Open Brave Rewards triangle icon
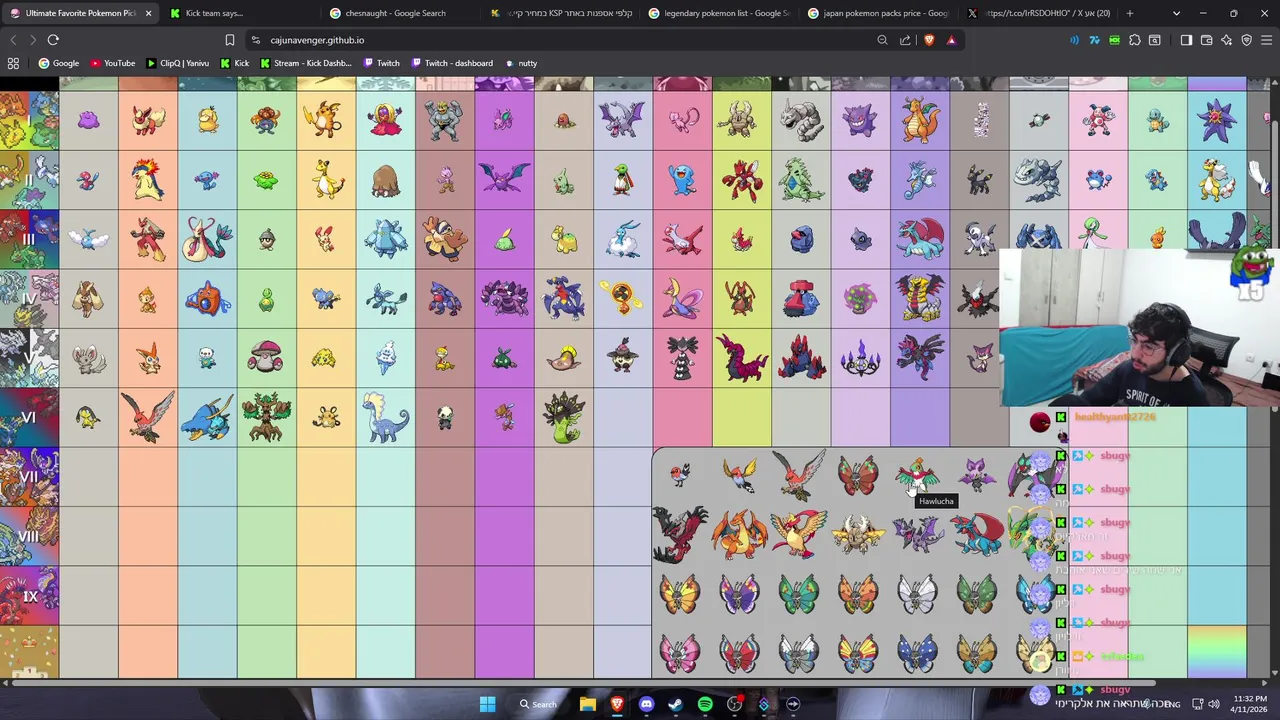The width and height of the screenshot is (1280, 720). [x=951, y=40]
